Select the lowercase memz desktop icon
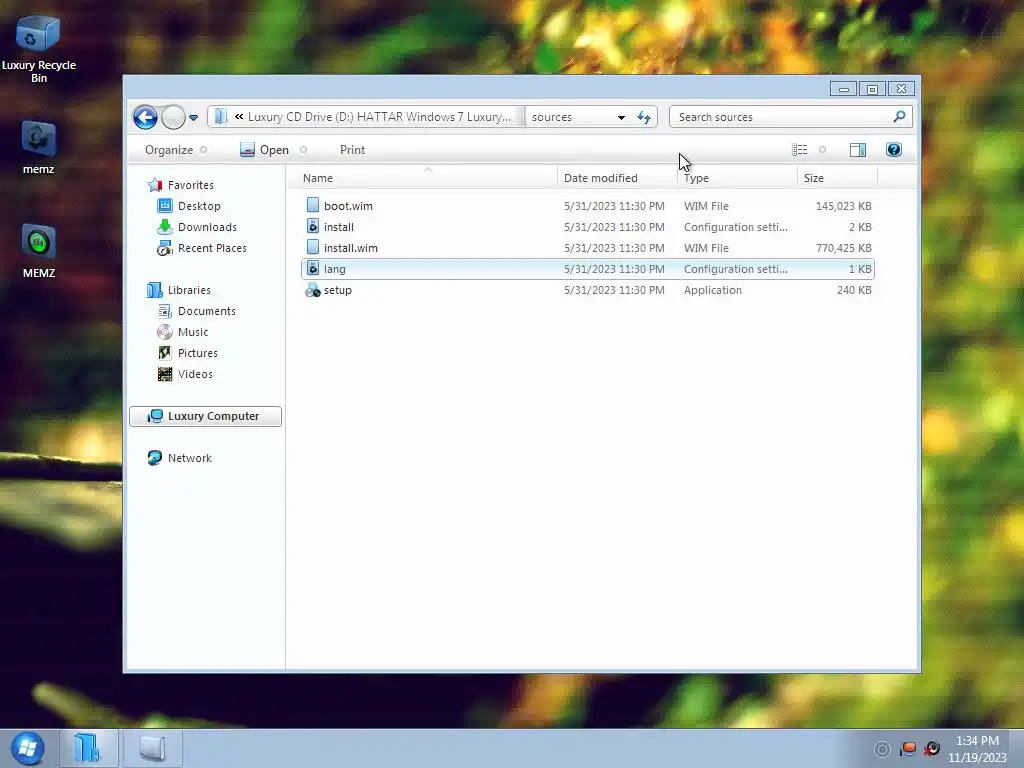The height and width of the screenshot is (768, 1024). [39, 148]
